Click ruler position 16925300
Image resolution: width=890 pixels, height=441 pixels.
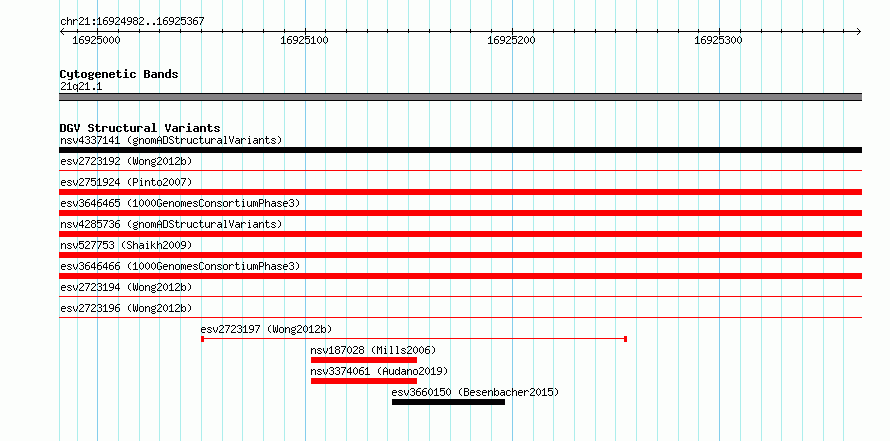pos(719,40)
